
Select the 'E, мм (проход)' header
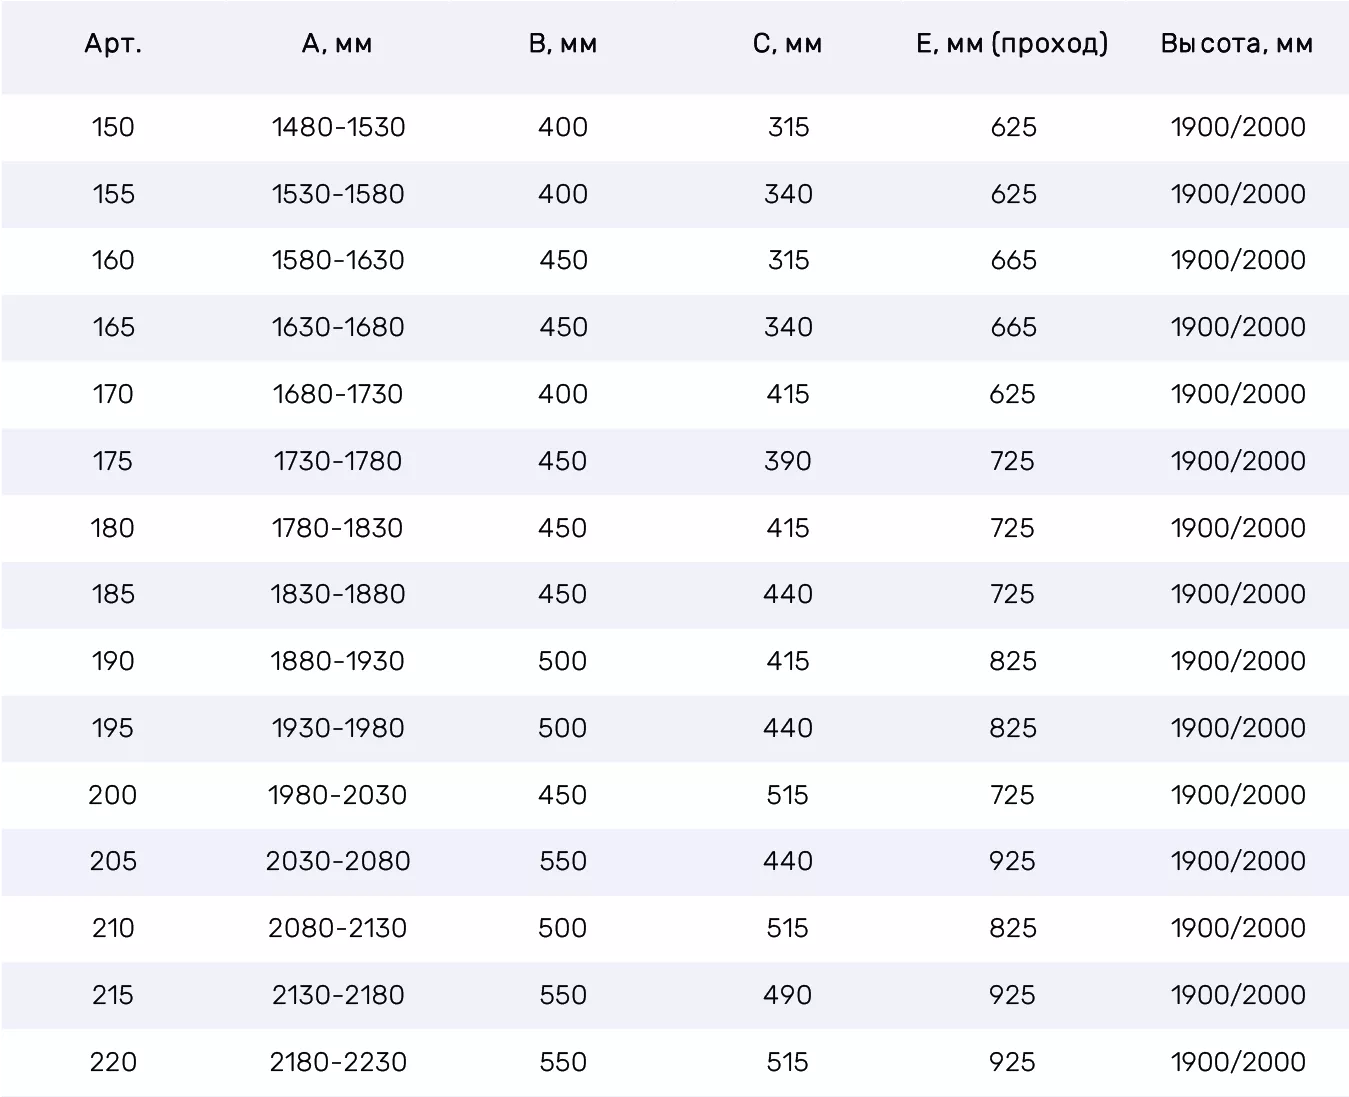1012,44
